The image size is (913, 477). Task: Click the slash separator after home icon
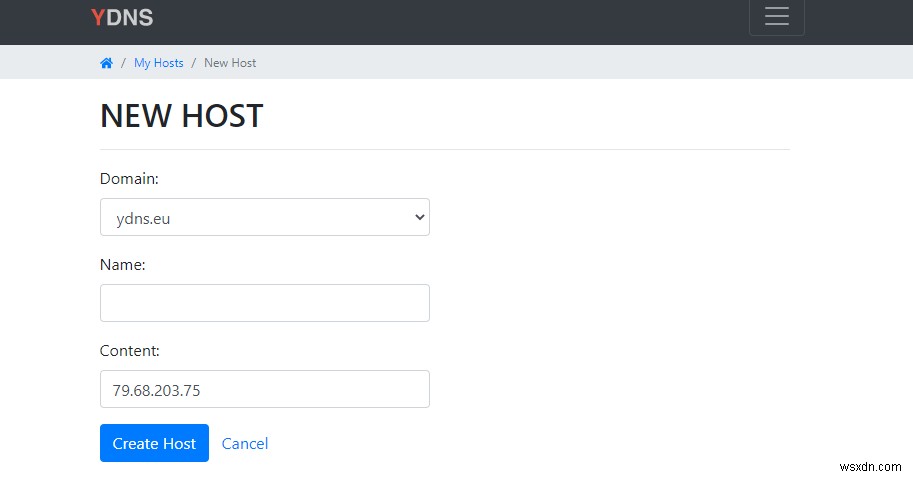coord(123,63)
